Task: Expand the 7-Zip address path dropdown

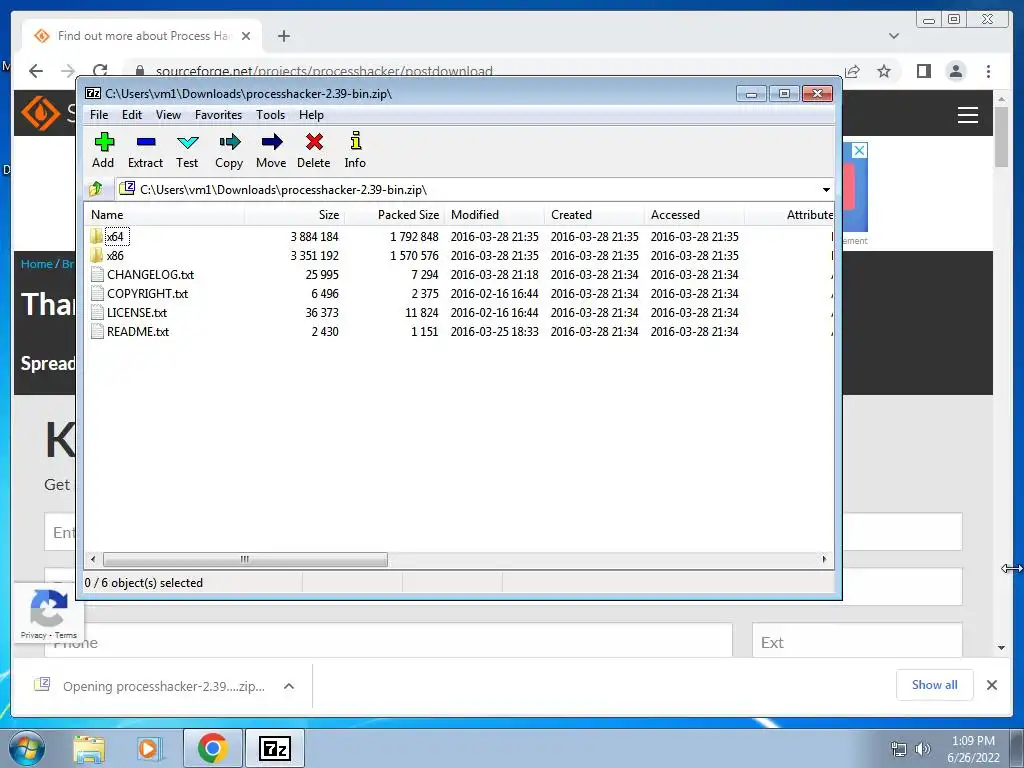Action: [826, 189]
